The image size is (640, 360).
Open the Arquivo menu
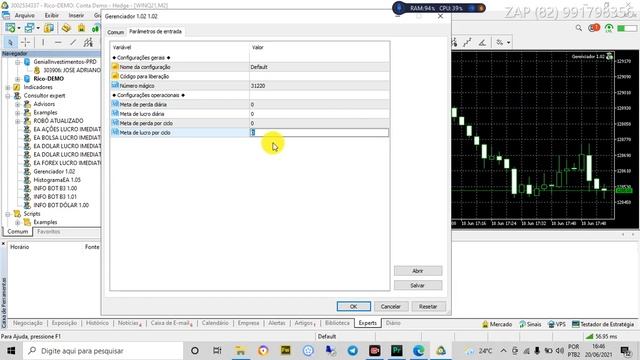click(24, 15)
